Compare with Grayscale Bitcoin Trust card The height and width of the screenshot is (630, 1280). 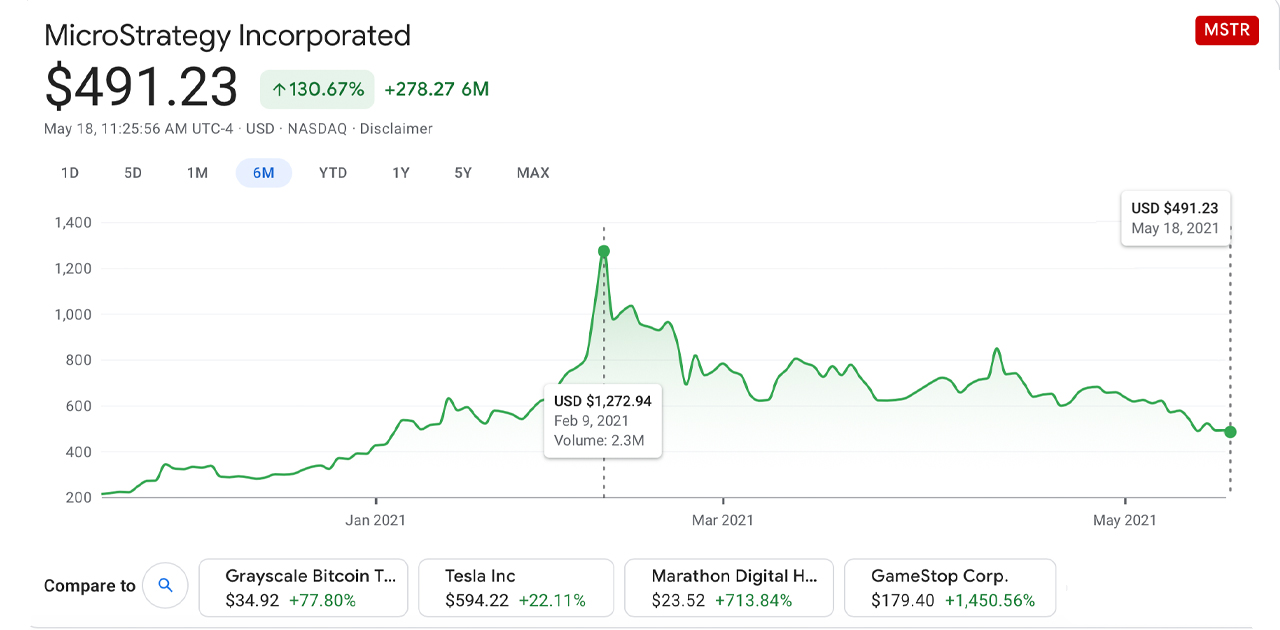pyautogui.click(x=304, y=588)
